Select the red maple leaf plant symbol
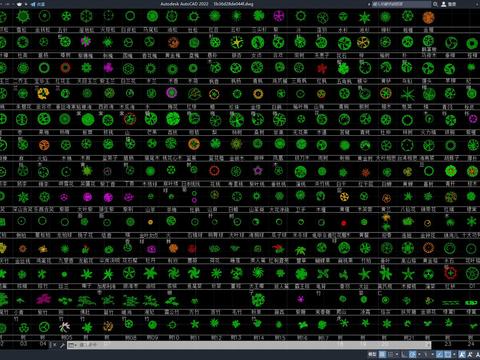480x360 pixels. 322,69
